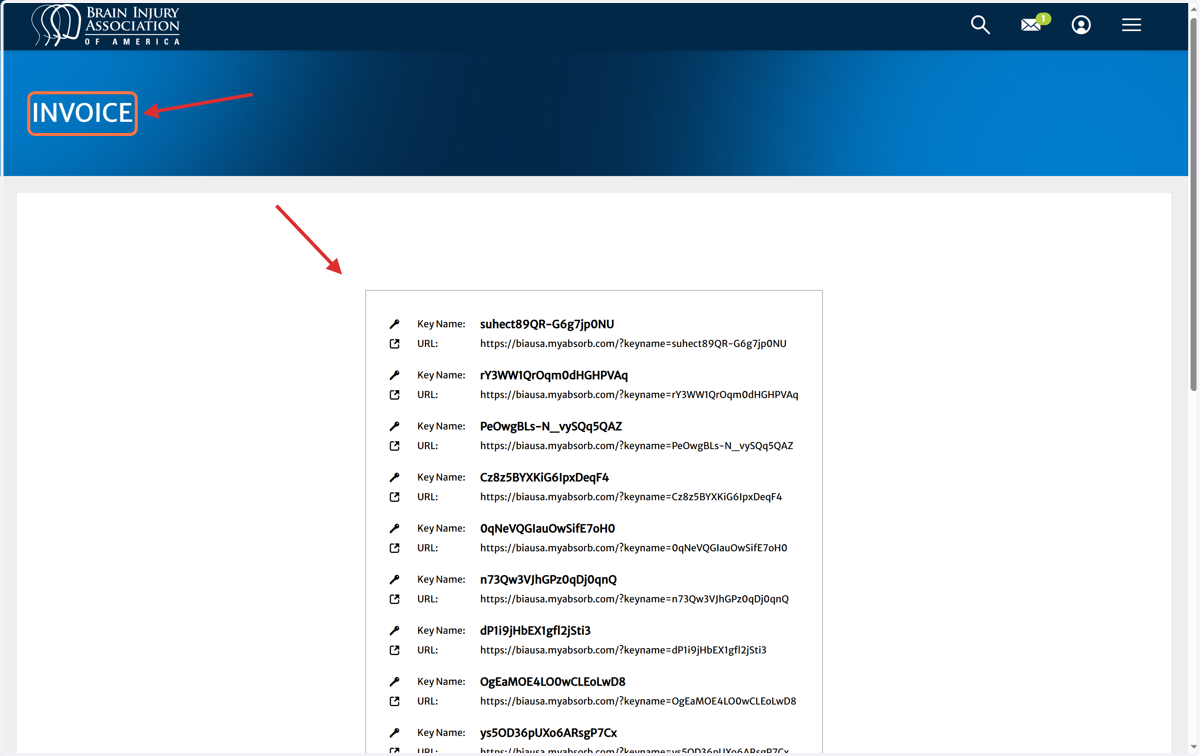The height and width of the screenshot is (756, 1200).
Task: Select key name text 0qNeVQGIauOwSifE7oH0
Action: [547, 528]
